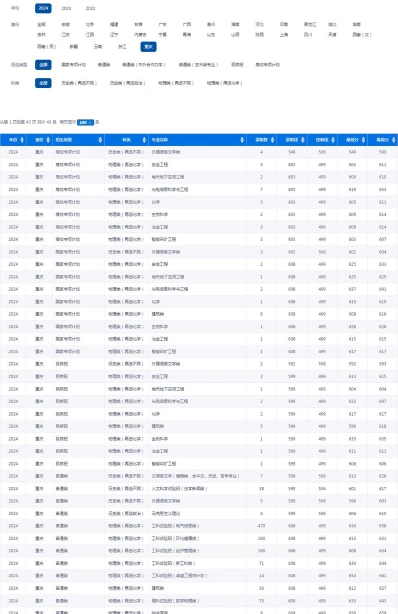Filter subject by 历史类（再选不限）
The height and width of the screenshot is (614, 398).
[x=79, y=83]
